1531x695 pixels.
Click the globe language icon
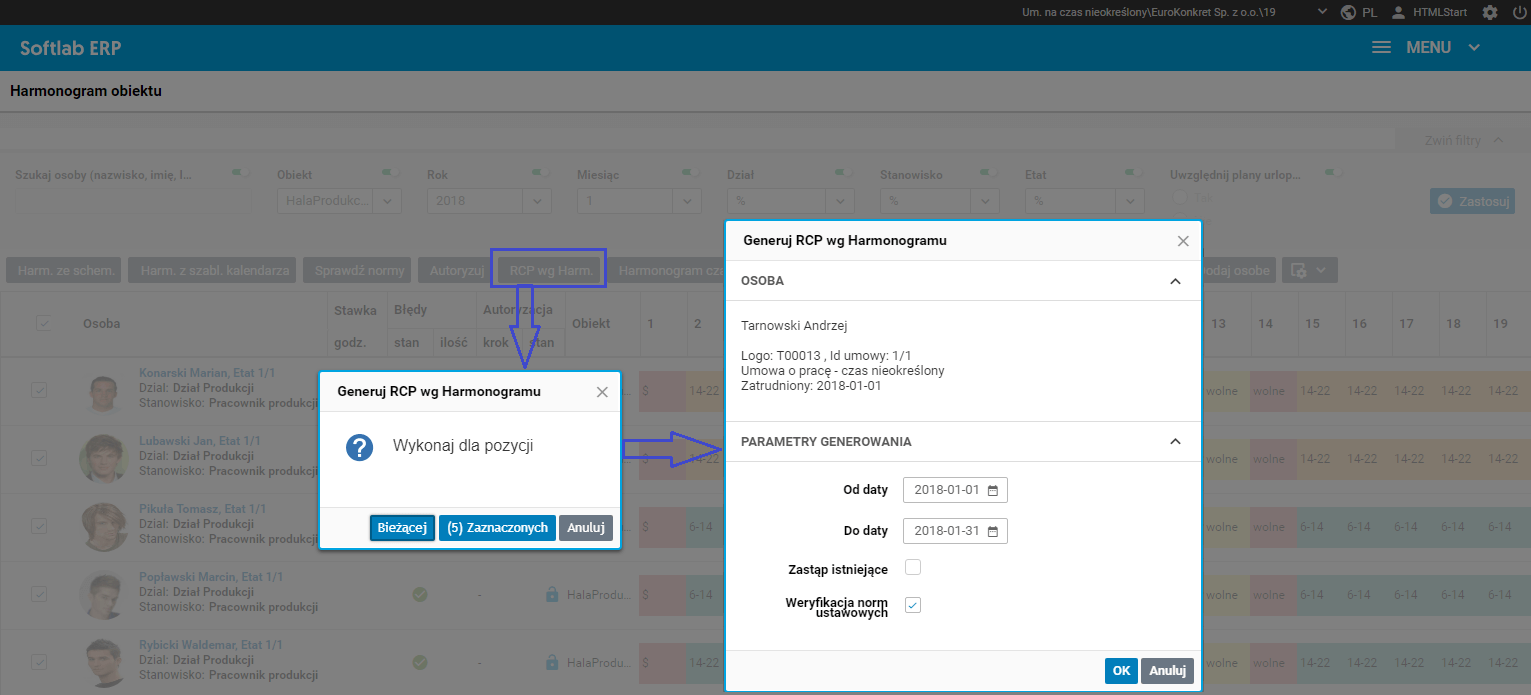(1348, 12)
